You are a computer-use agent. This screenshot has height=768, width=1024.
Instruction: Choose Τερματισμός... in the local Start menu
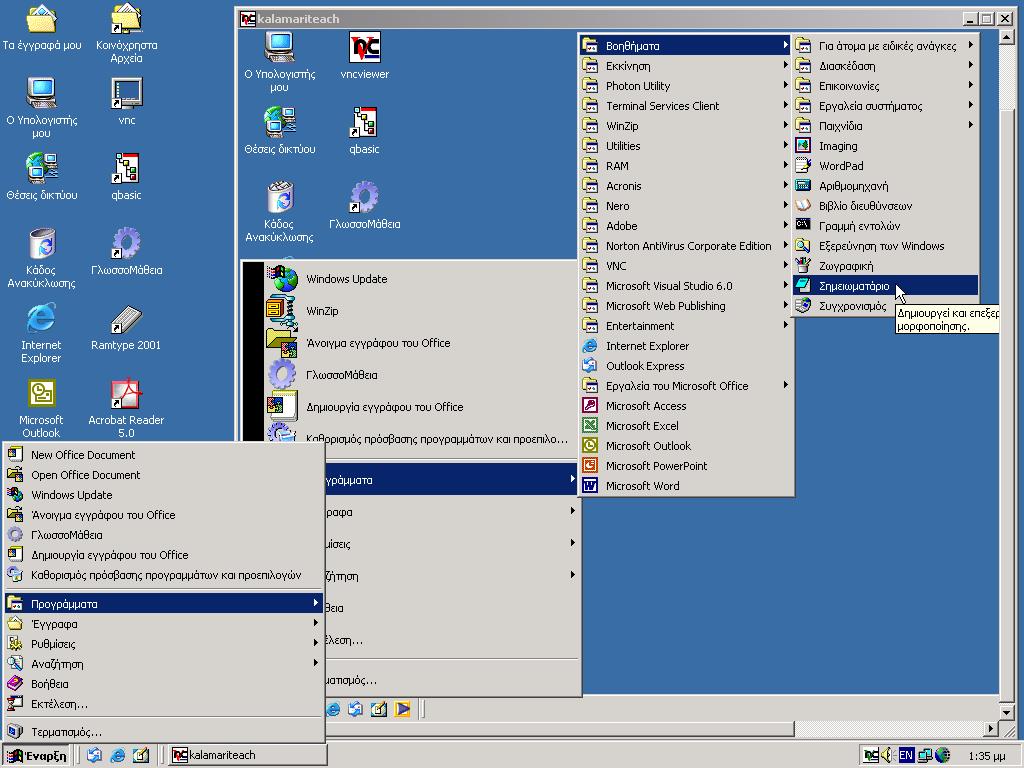(164, 731)
